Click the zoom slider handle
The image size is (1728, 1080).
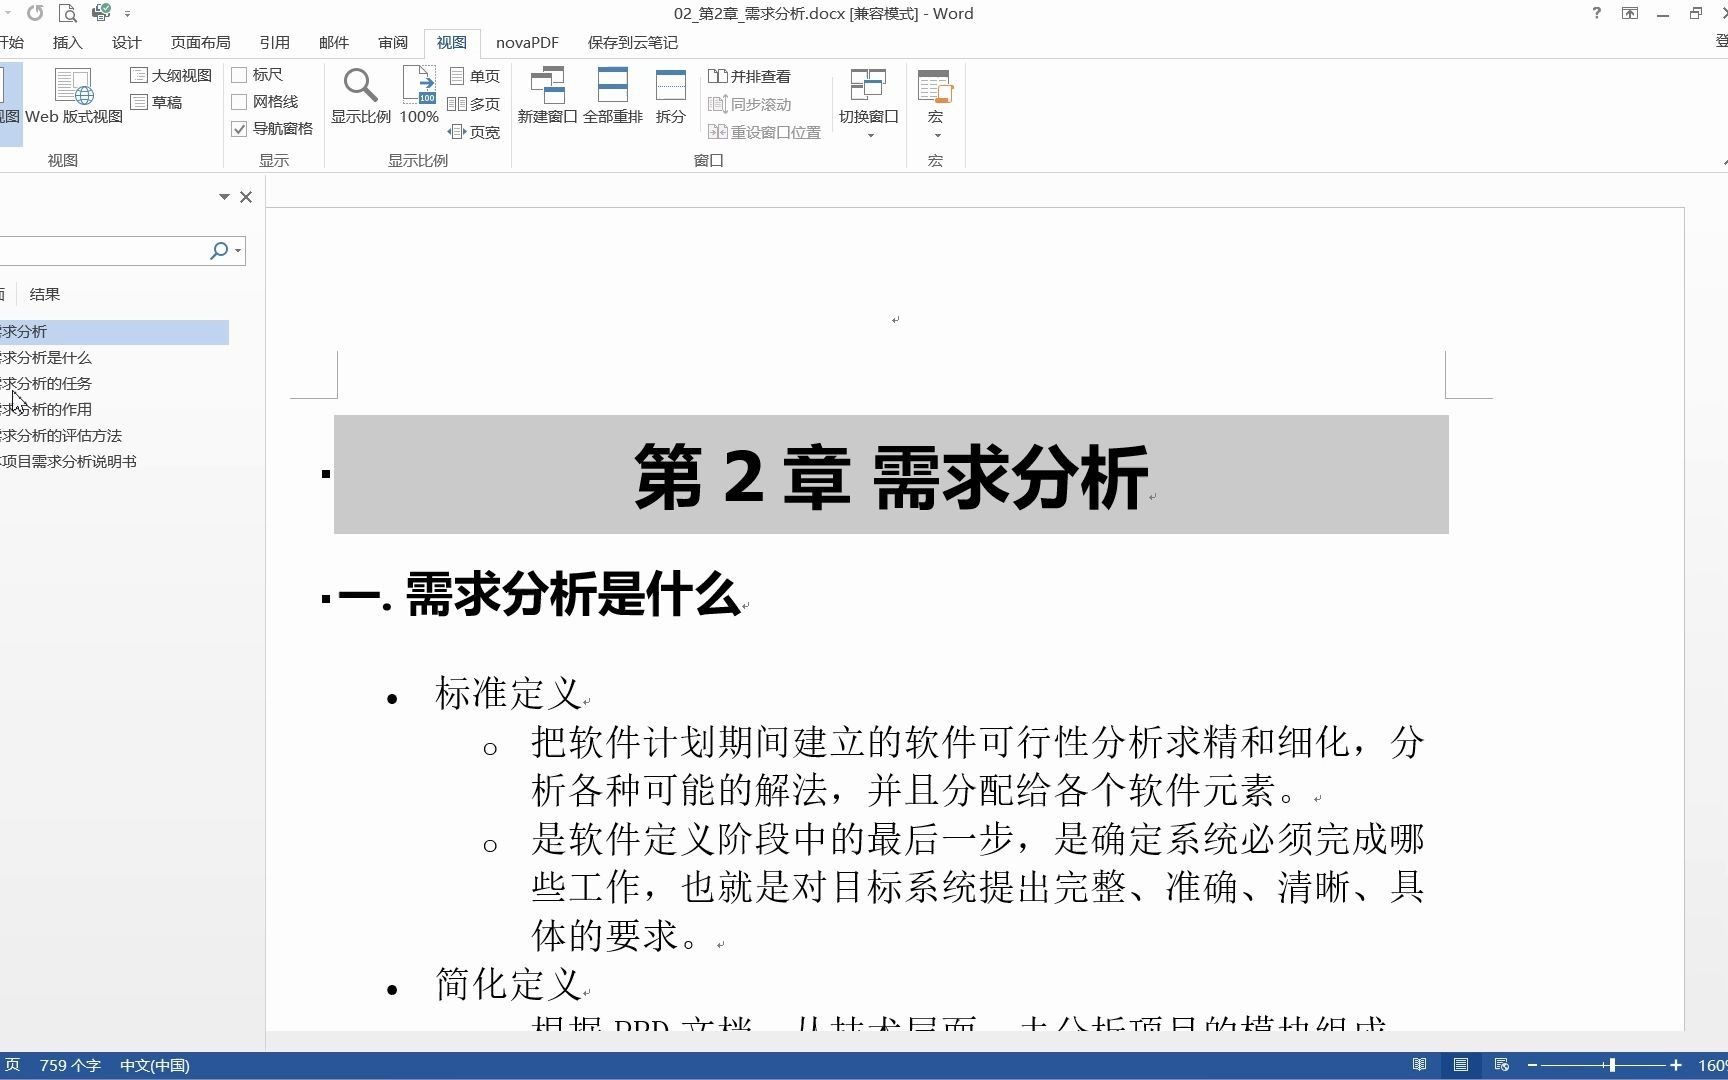point(1612,1065)
